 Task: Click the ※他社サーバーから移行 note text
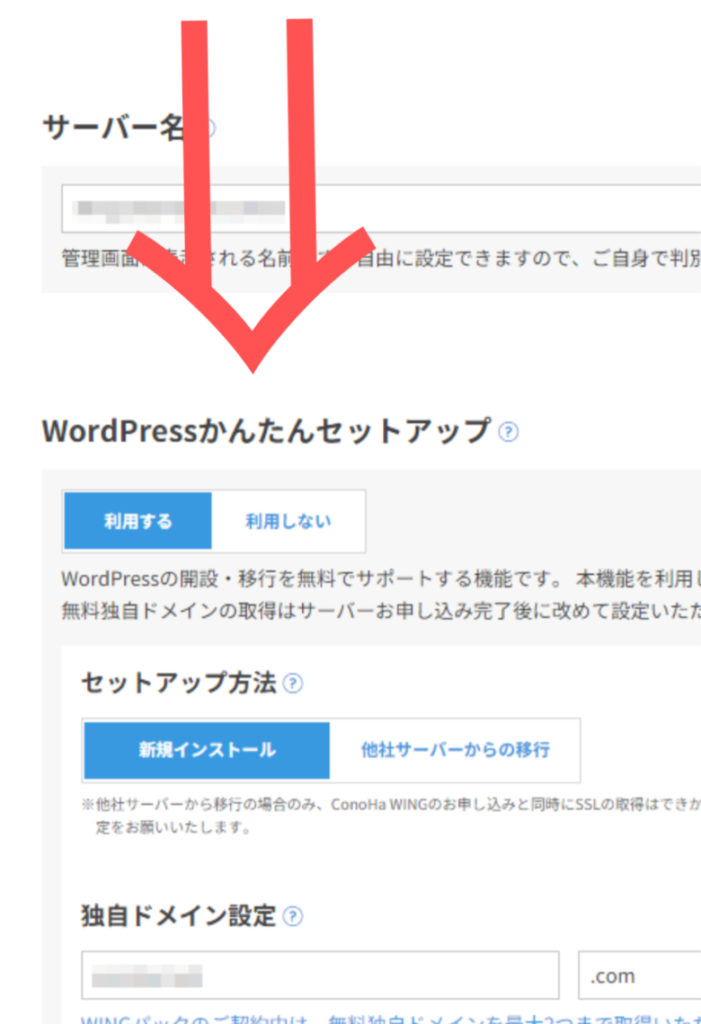click(391, 804)
